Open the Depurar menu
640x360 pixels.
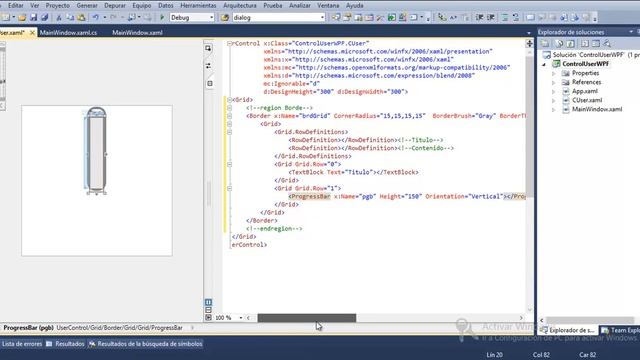tap(115, 6)
